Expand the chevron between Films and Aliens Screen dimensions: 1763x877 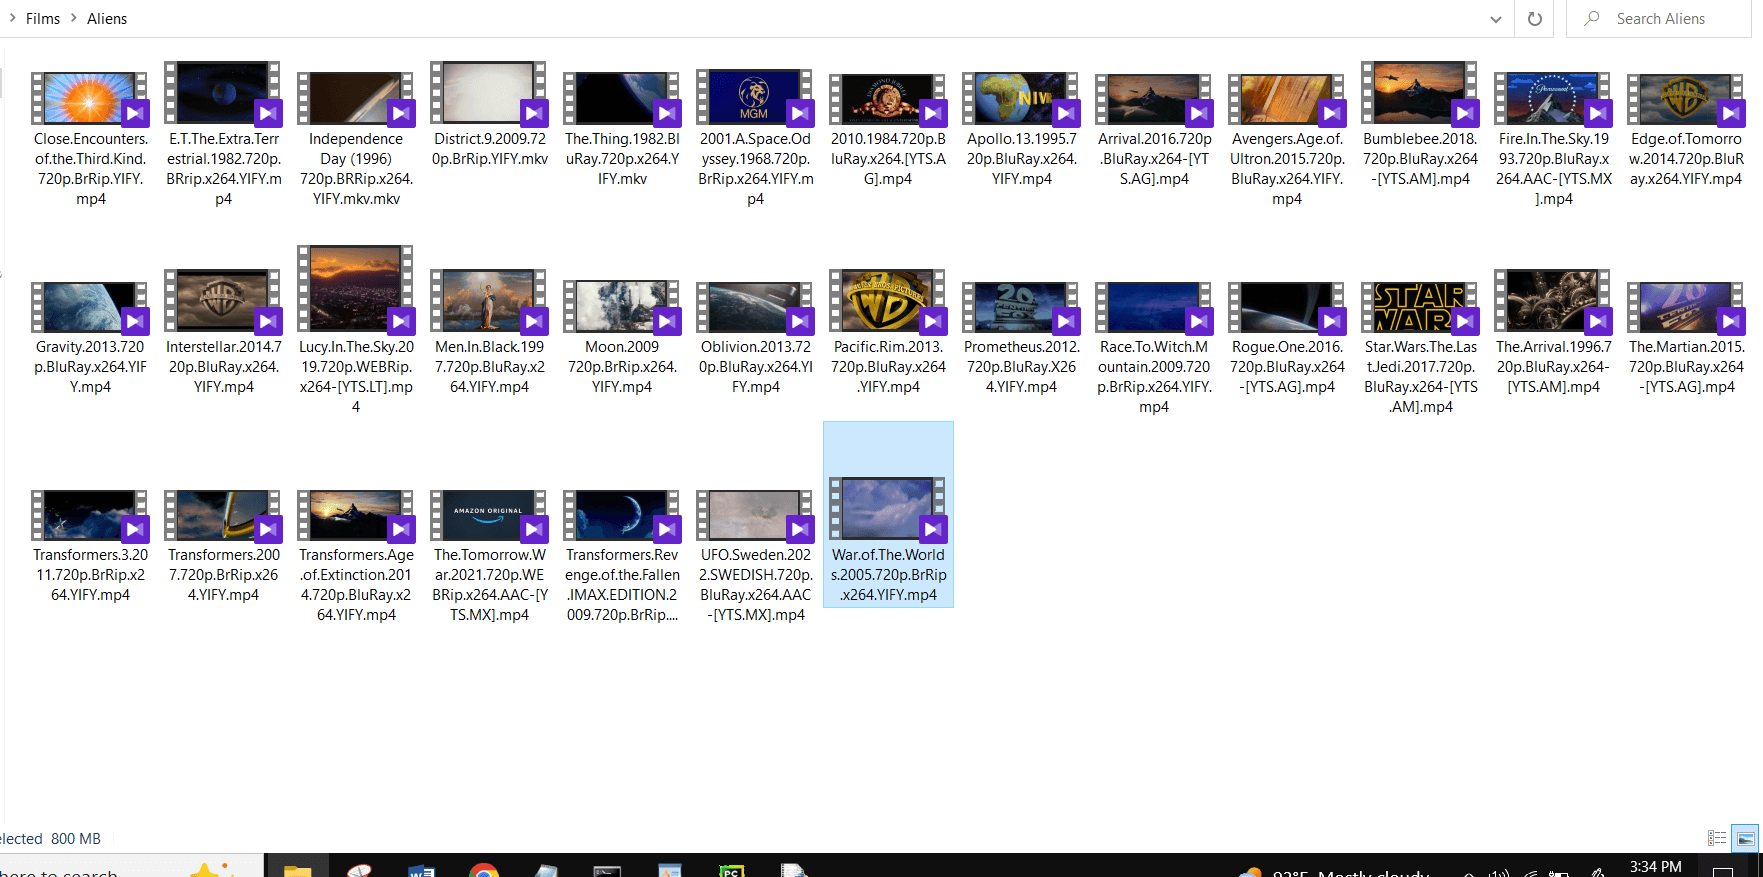(74, 18)
